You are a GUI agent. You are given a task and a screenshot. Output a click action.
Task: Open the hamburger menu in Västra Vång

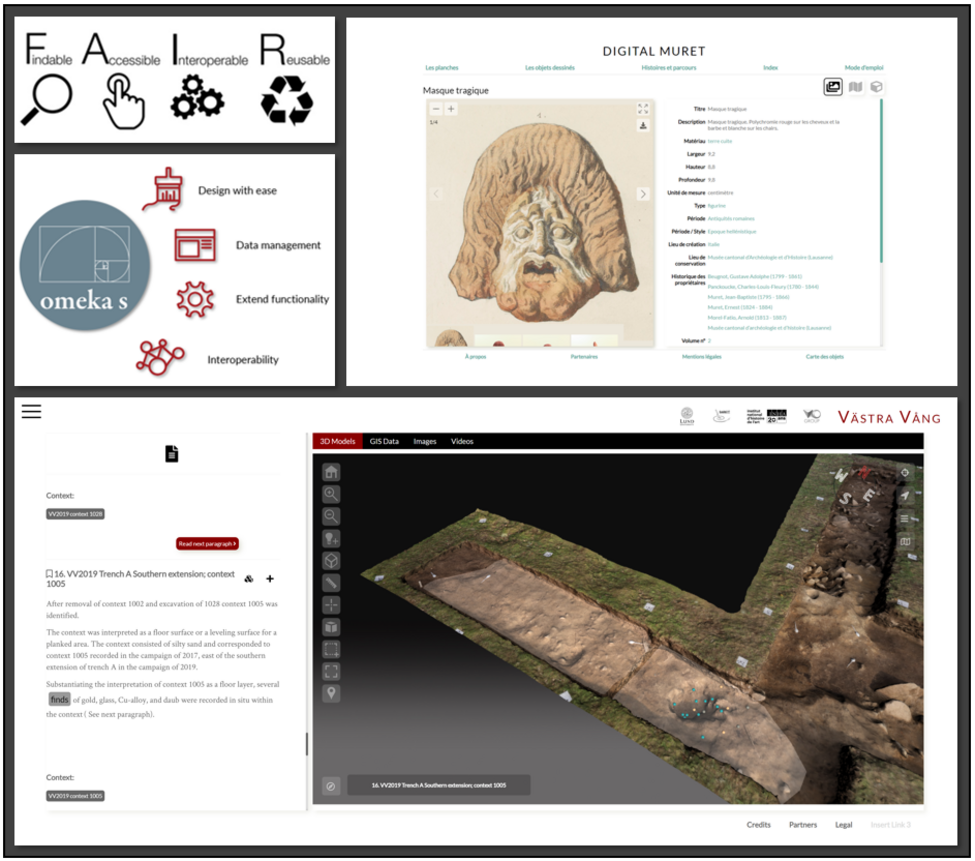[x=31, y=412]
